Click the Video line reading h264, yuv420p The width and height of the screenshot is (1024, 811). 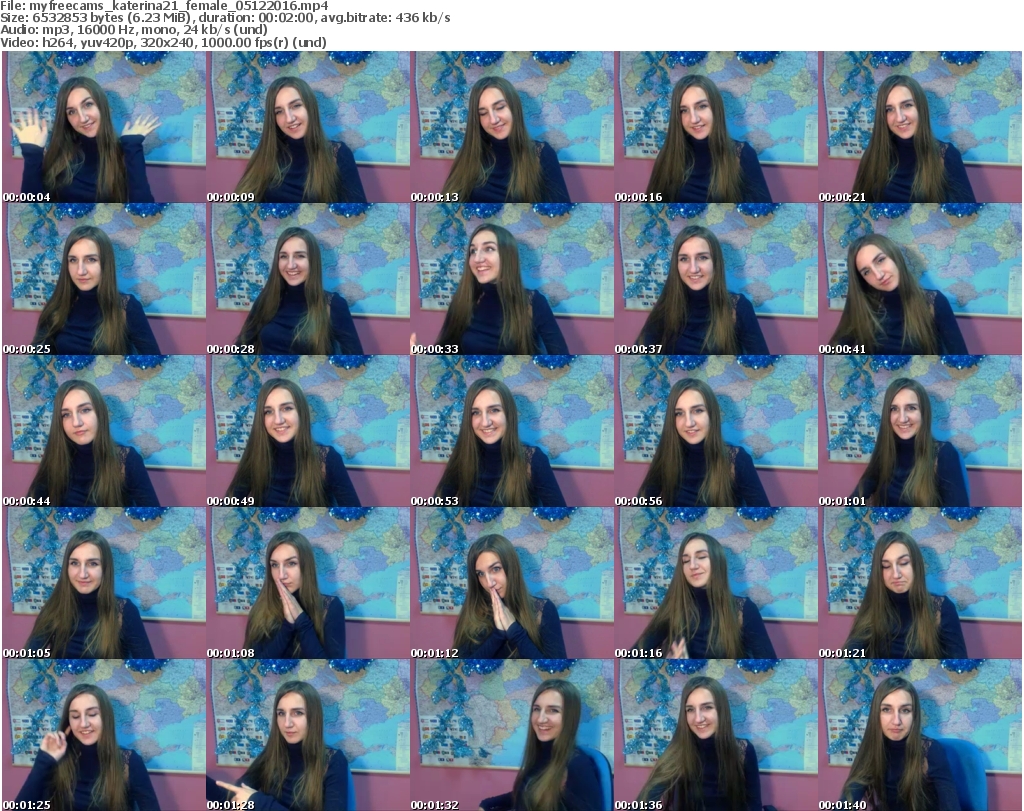(163, 42)
